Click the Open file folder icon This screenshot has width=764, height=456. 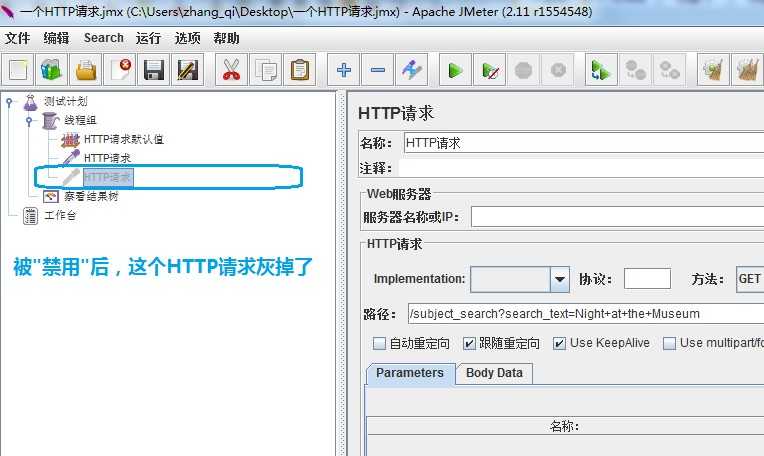85,70
